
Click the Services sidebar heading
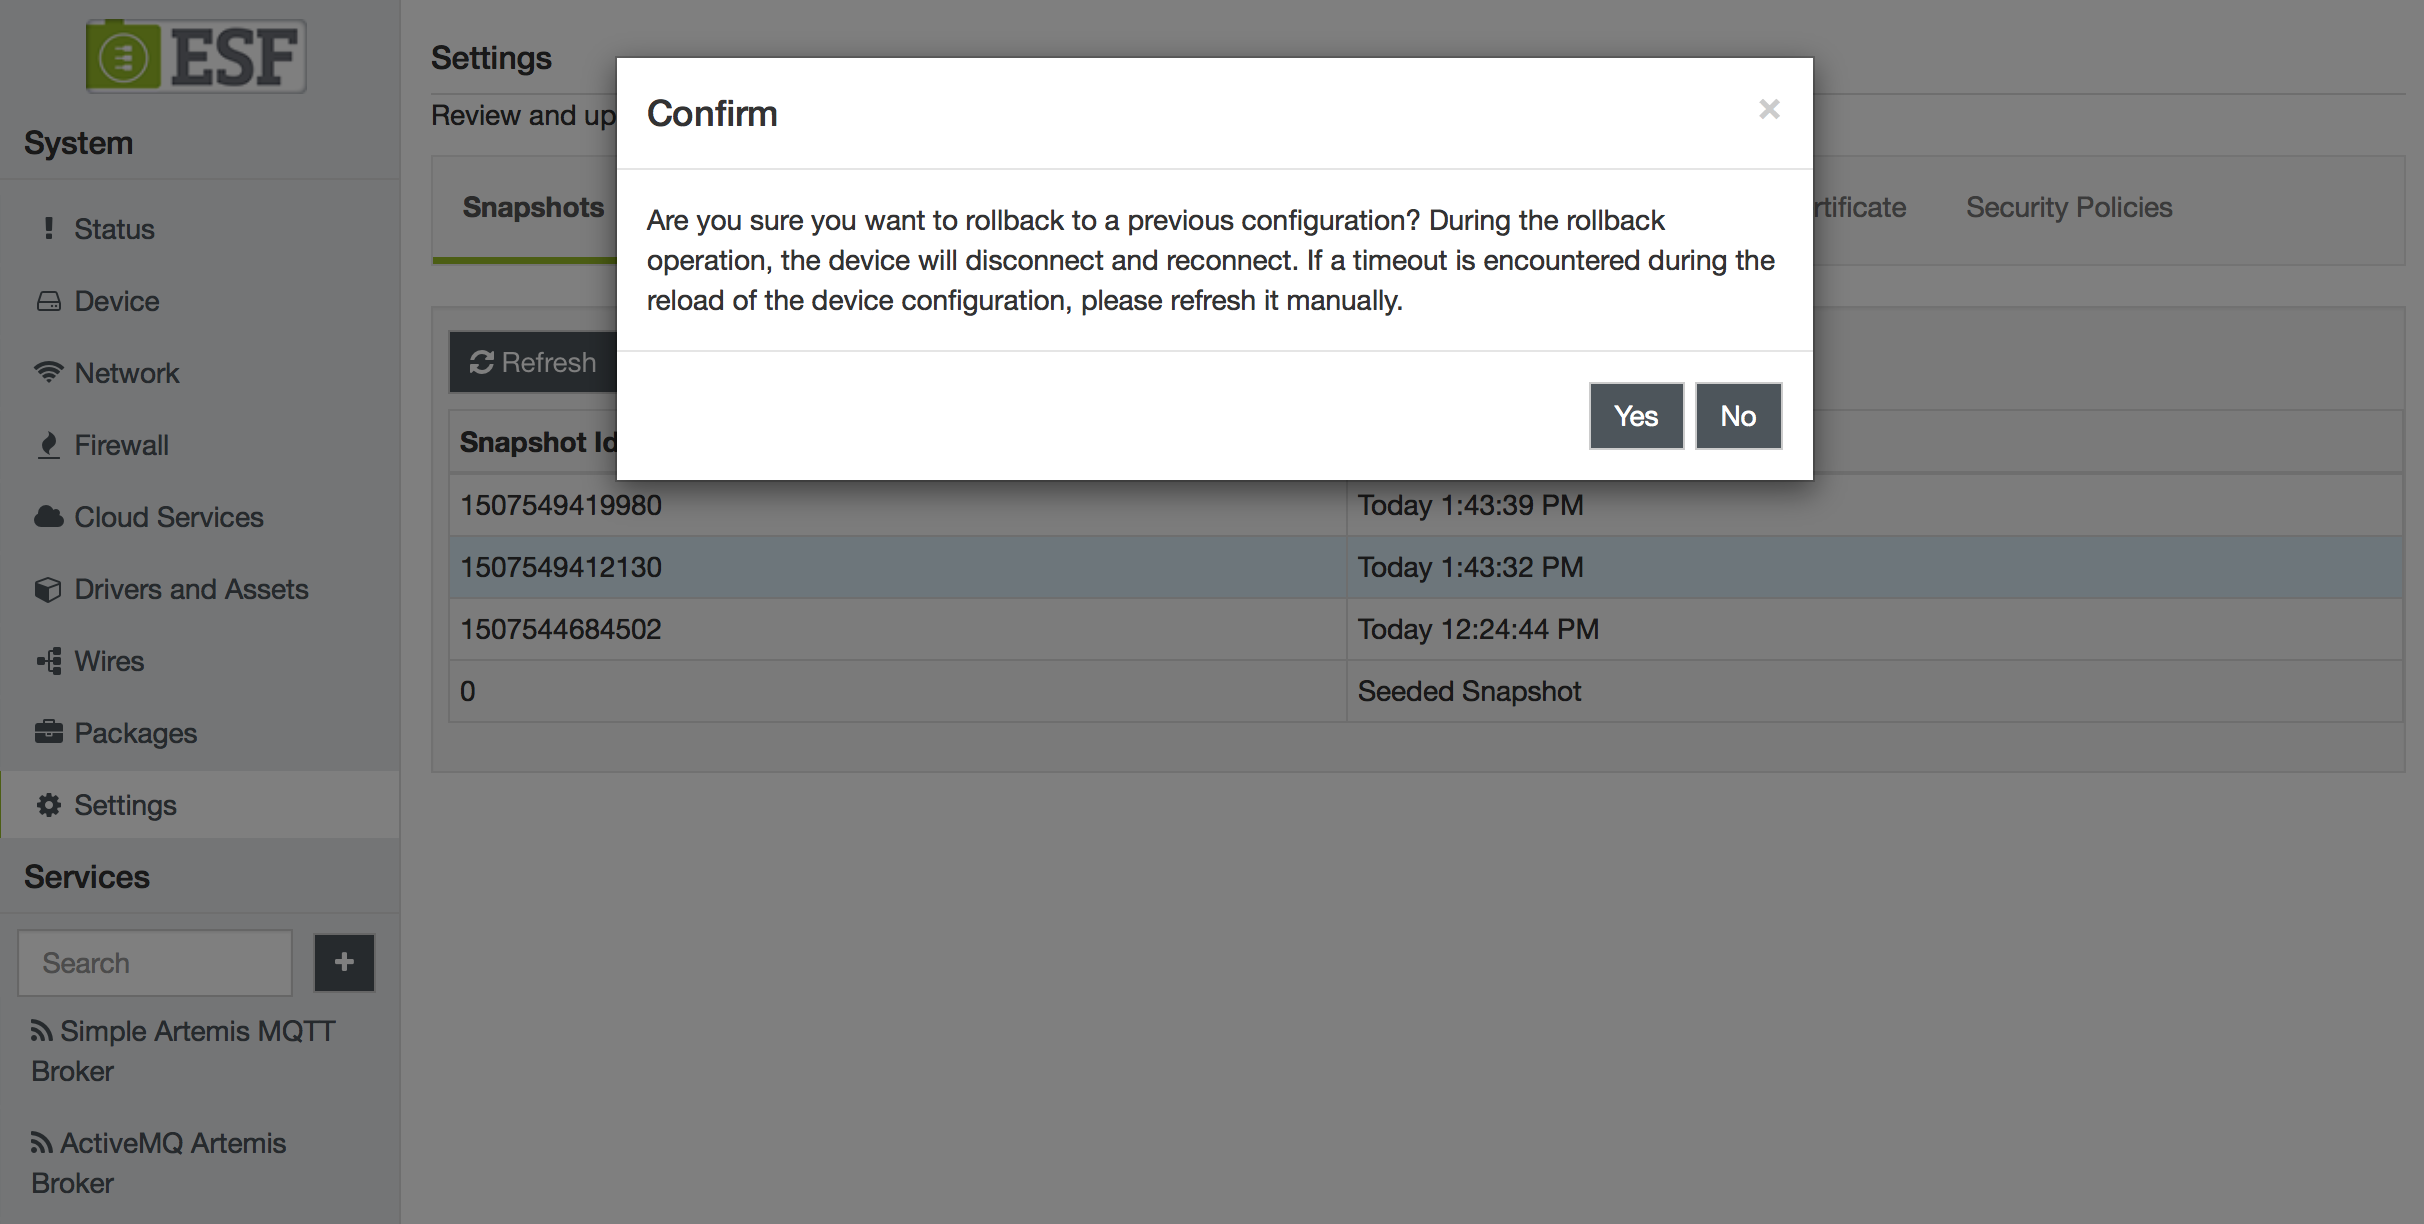[x=87, y=877]
